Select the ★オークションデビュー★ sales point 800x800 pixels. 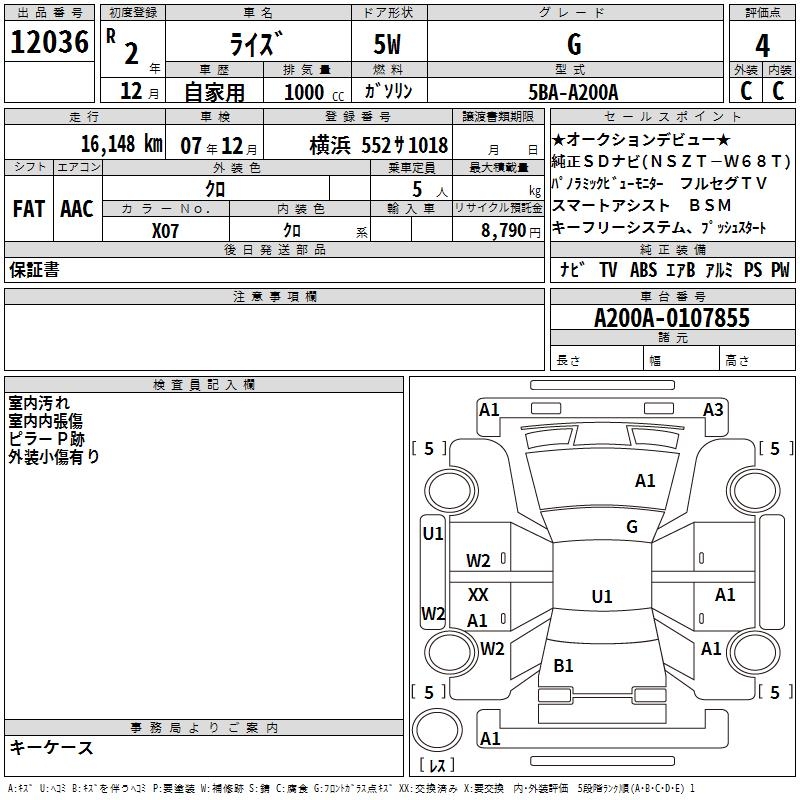click(x=641, y=139)
